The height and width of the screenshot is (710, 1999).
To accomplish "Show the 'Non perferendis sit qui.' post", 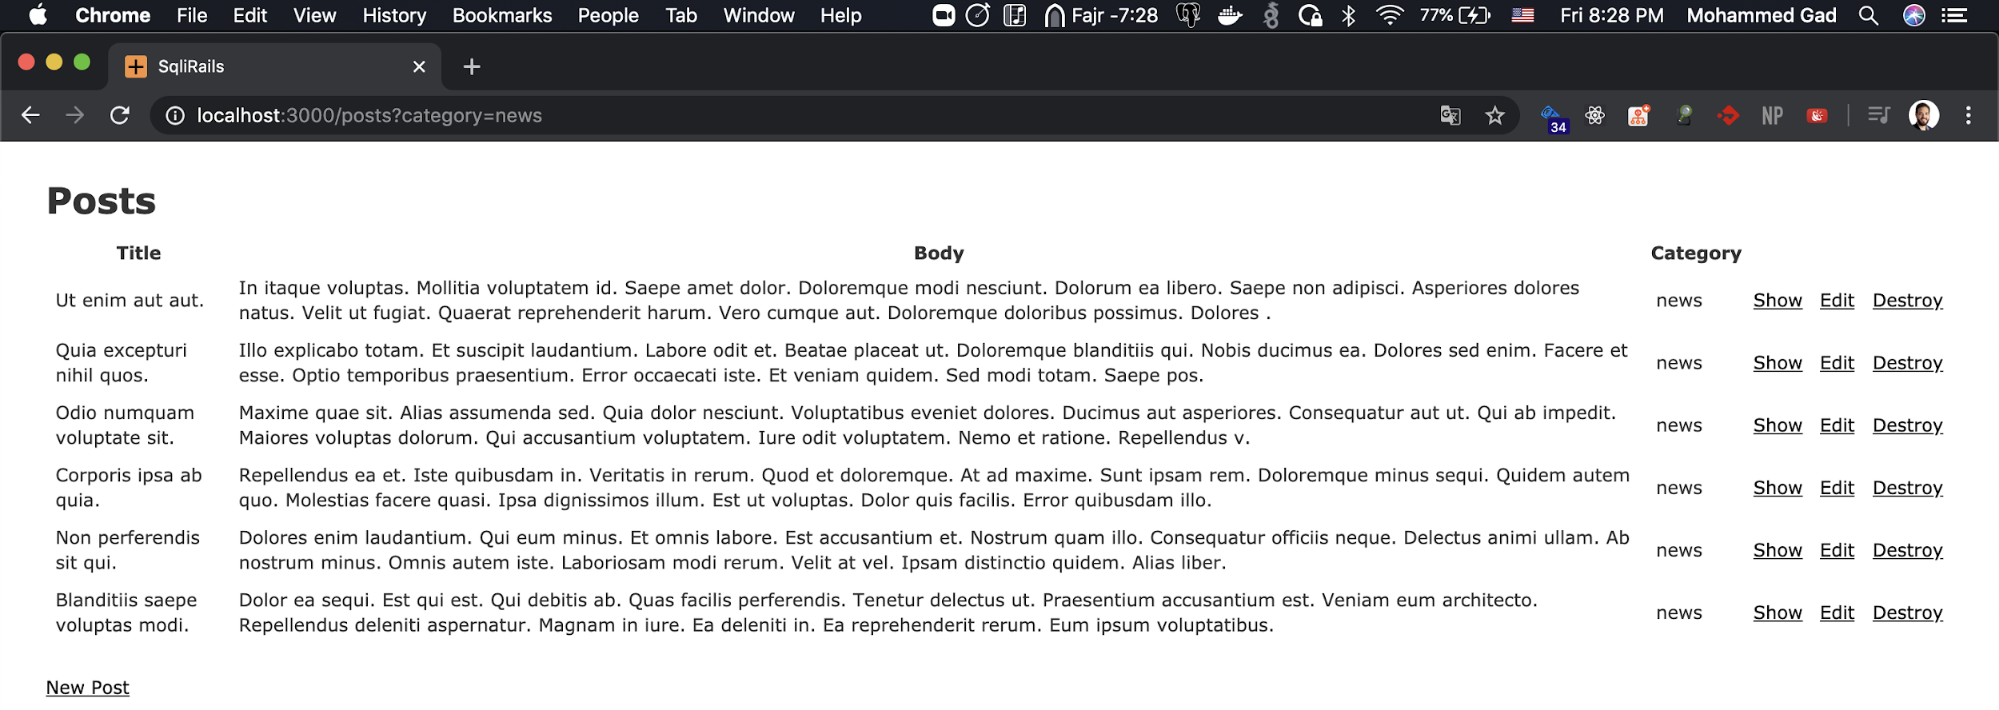I will pyautogui.click(x=1778, y=551).
